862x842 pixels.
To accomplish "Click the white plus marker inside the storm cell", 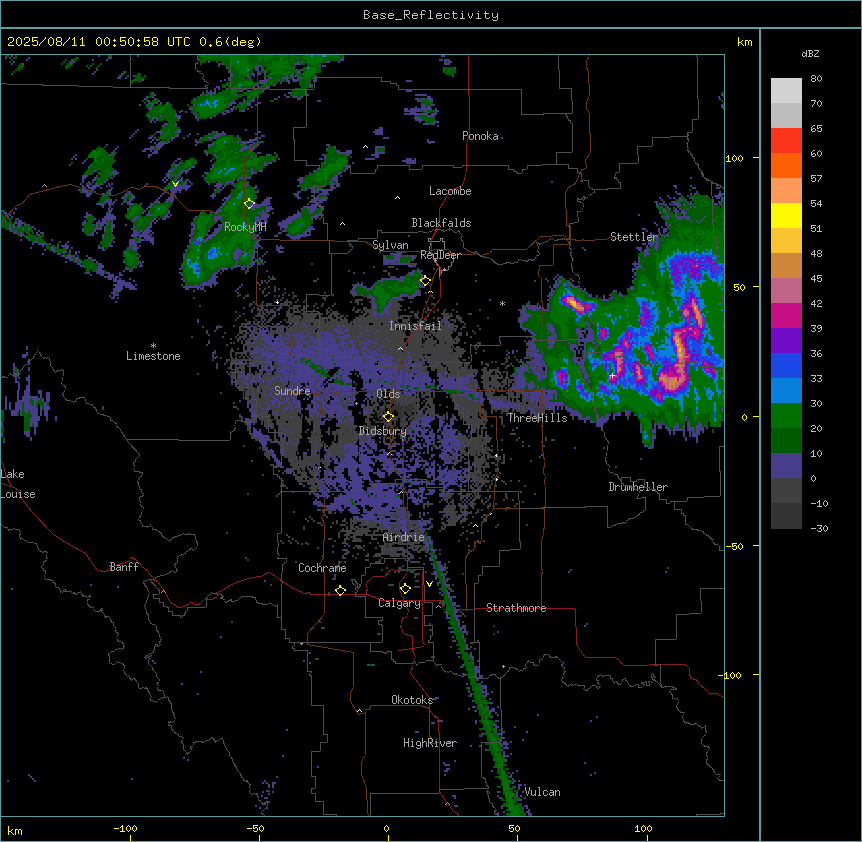I will pyautogui.click(x=612, y=375).
